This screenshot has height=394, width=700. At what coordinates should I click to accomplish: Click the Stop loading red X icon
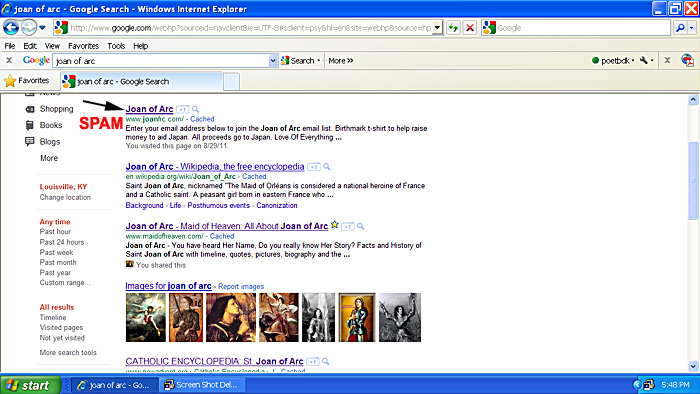tap(470, 28)
